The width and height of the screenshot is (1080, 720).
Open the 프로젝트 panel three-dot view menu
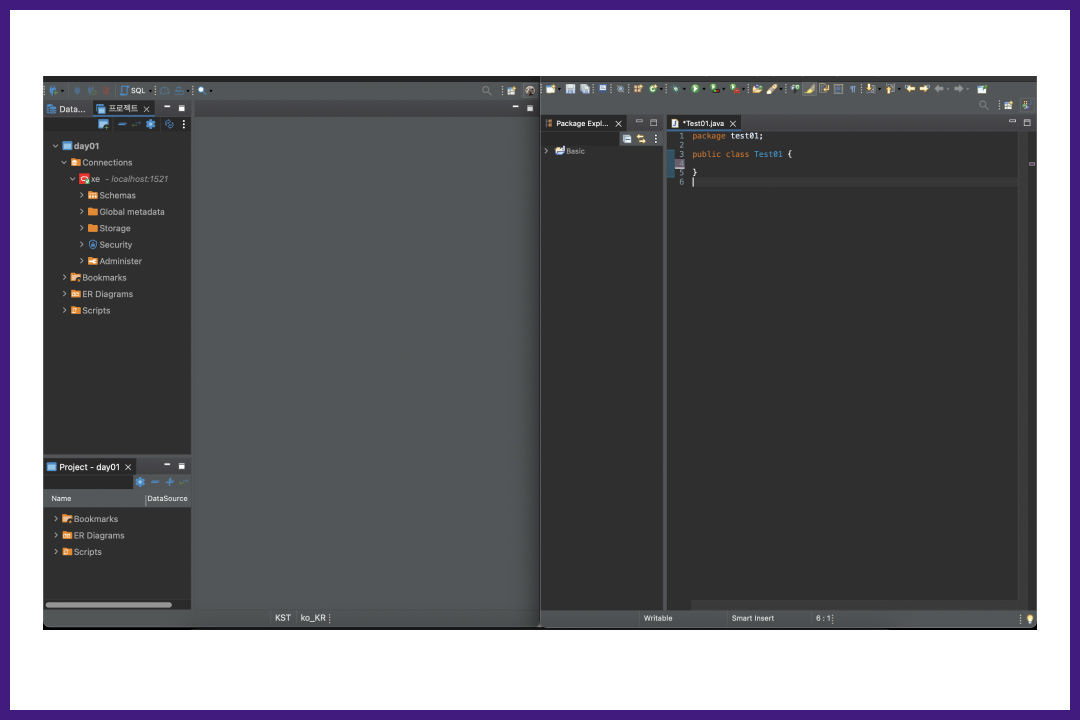tap(184, 124)
